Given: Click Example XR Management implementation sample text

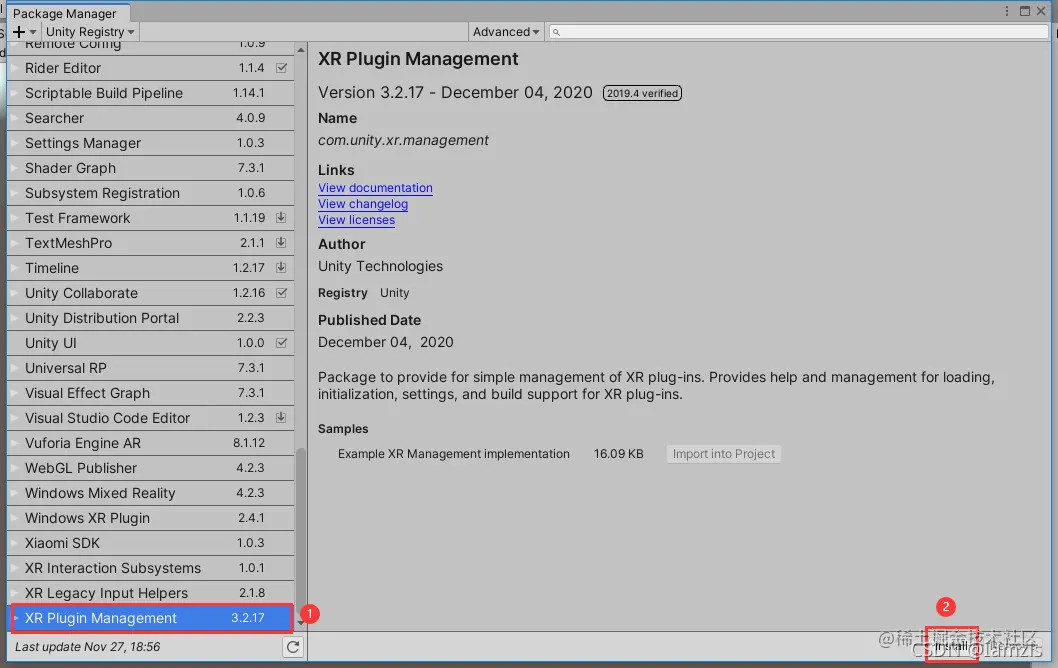Looking at the screenshot, I should pyautogui.click(x=453, y=453).
